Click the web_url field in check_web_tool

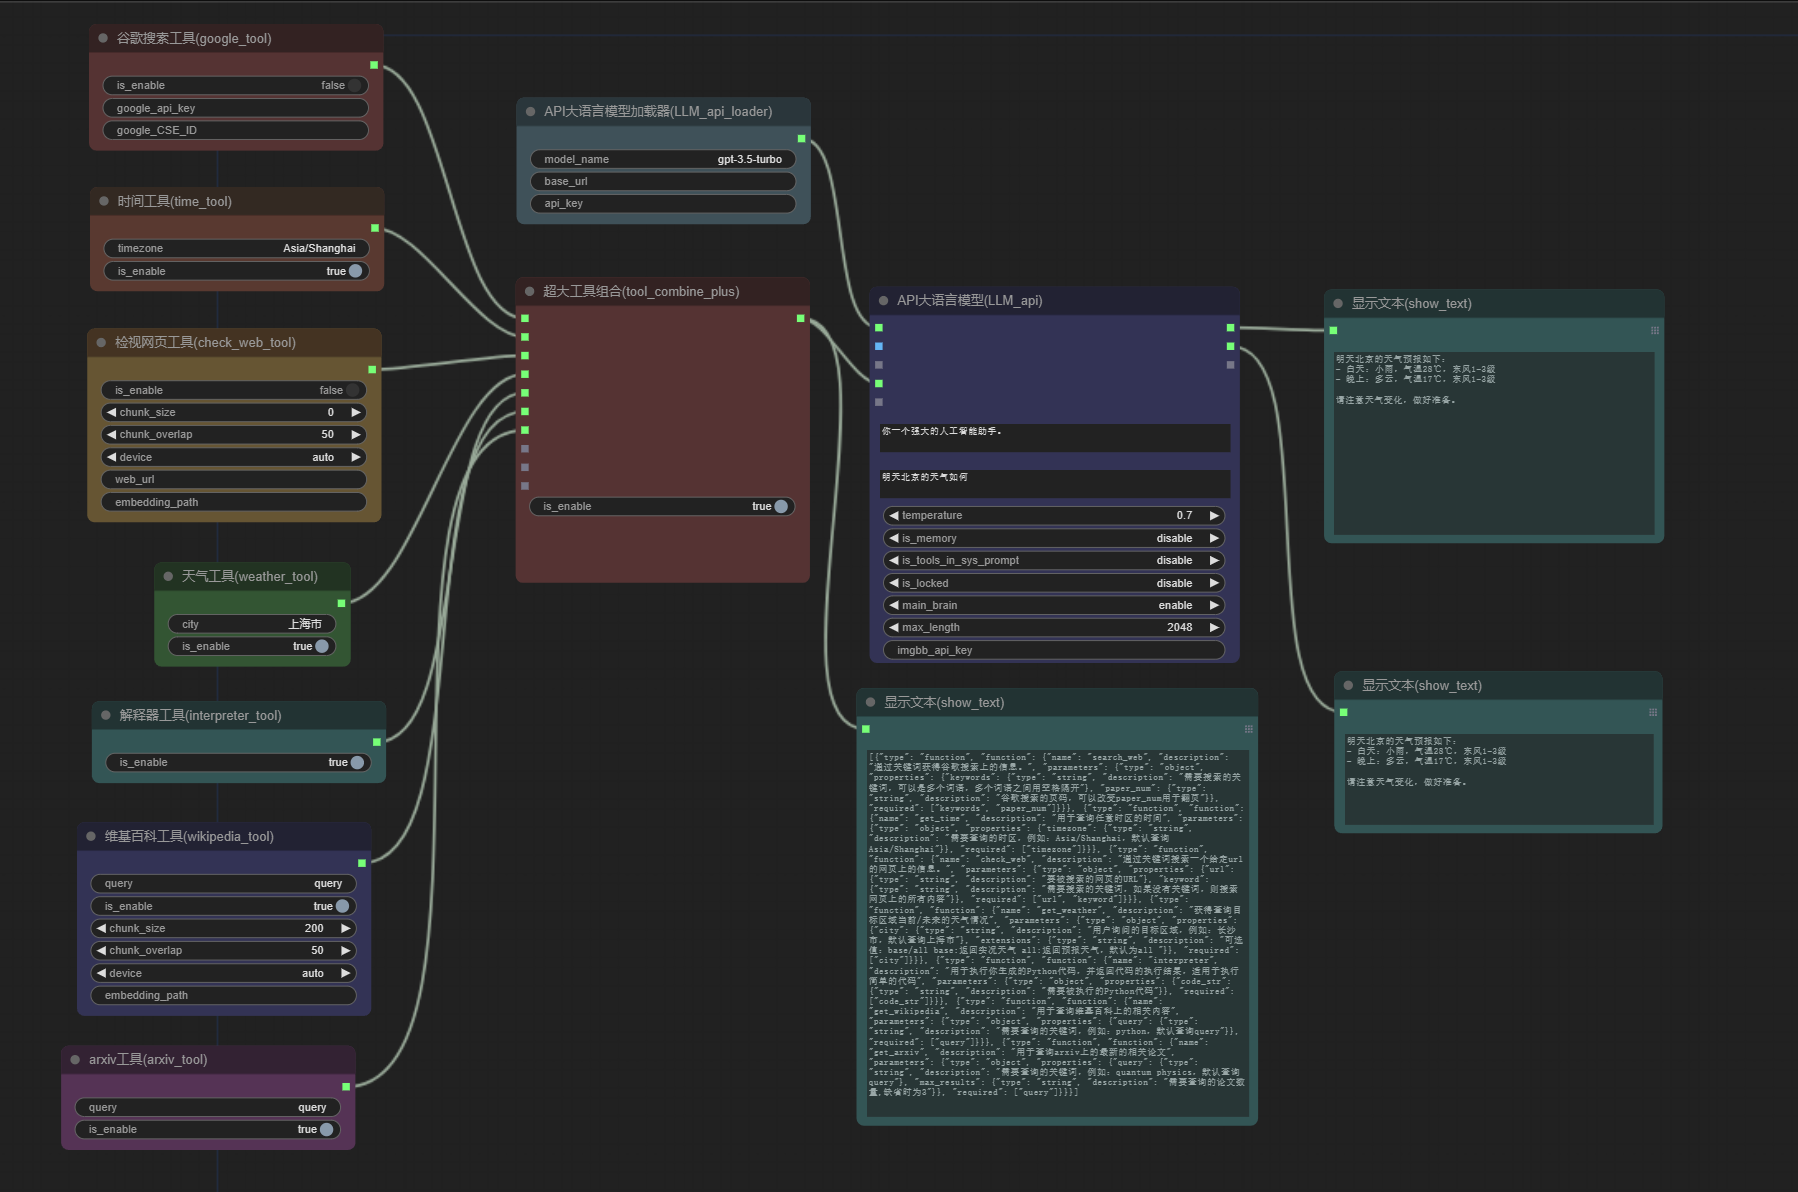tap(234, 479)
